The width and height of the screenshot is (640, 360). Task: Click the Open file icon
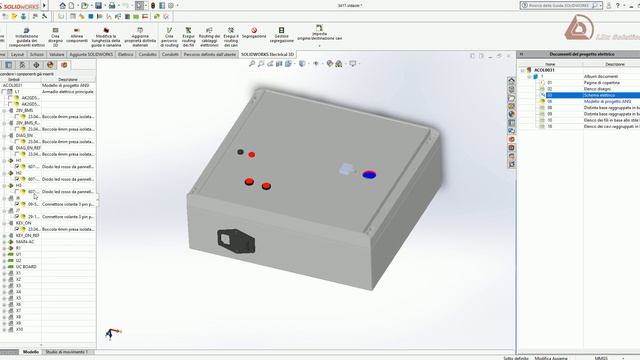point(84,6)
